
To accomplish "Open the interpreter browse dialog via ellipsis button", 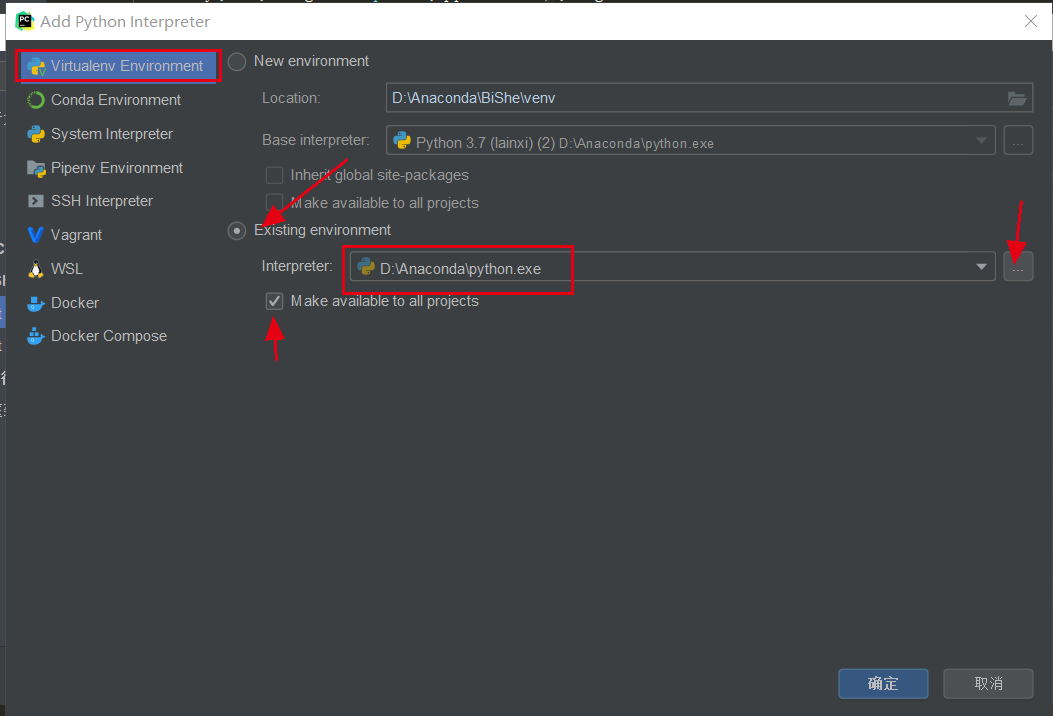I will tap(1018, 266).
